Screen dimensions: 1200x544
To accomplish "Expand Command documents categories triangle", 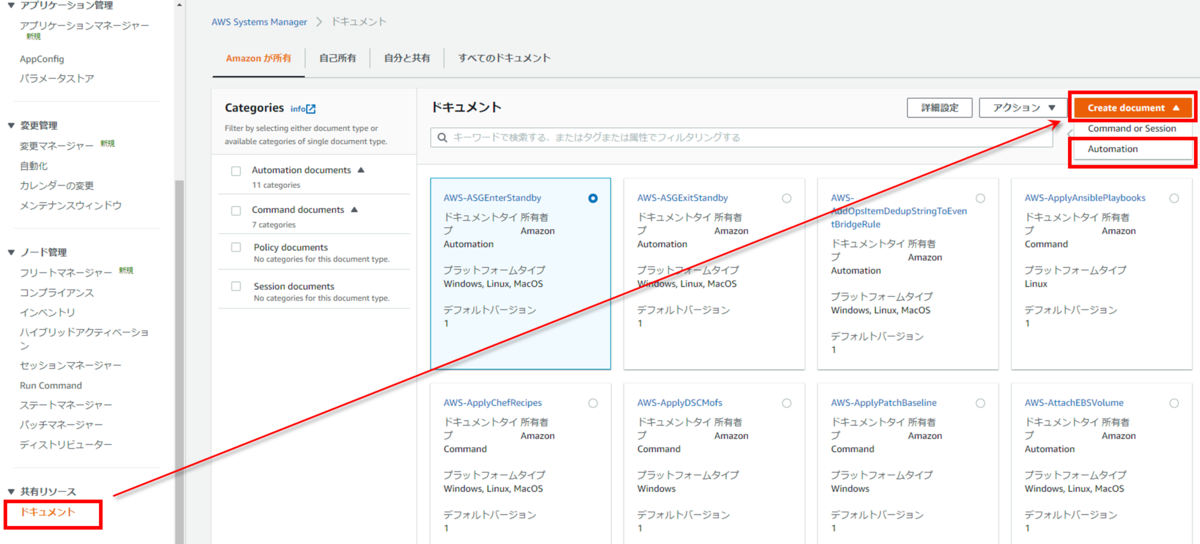I will (354, 210).
